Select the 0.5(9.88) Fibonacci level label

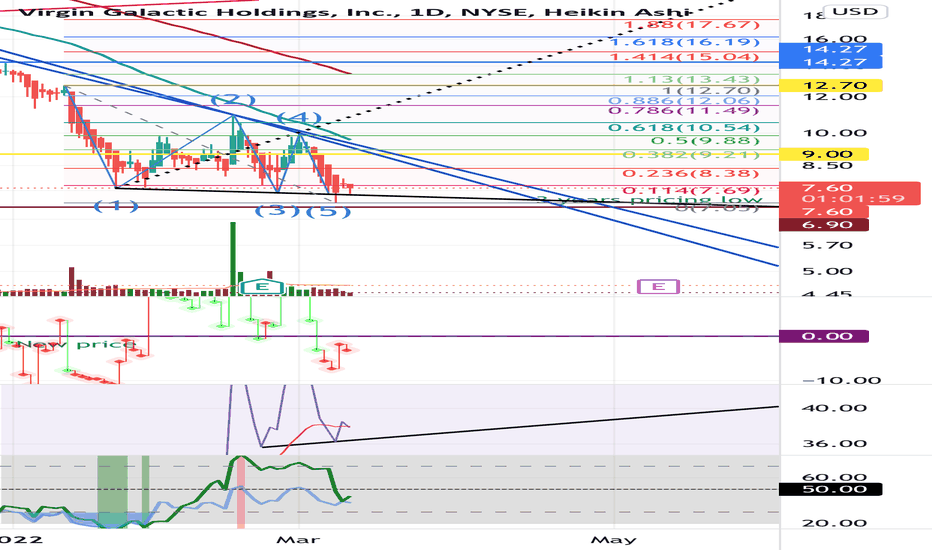click(x=706, y=141)
